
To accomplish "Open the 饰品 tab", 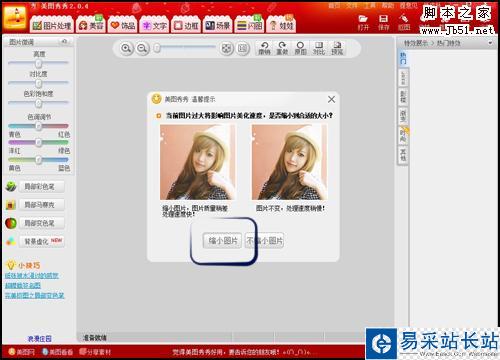I will click(x=123, y=25).
